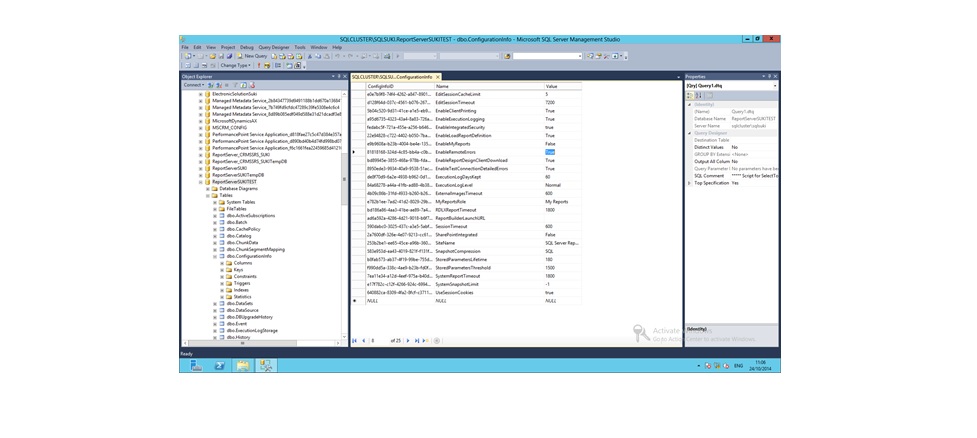The height and width of the screenshot is (438, 977).
Task: Open the Window menu
Action: coord(318,47)
